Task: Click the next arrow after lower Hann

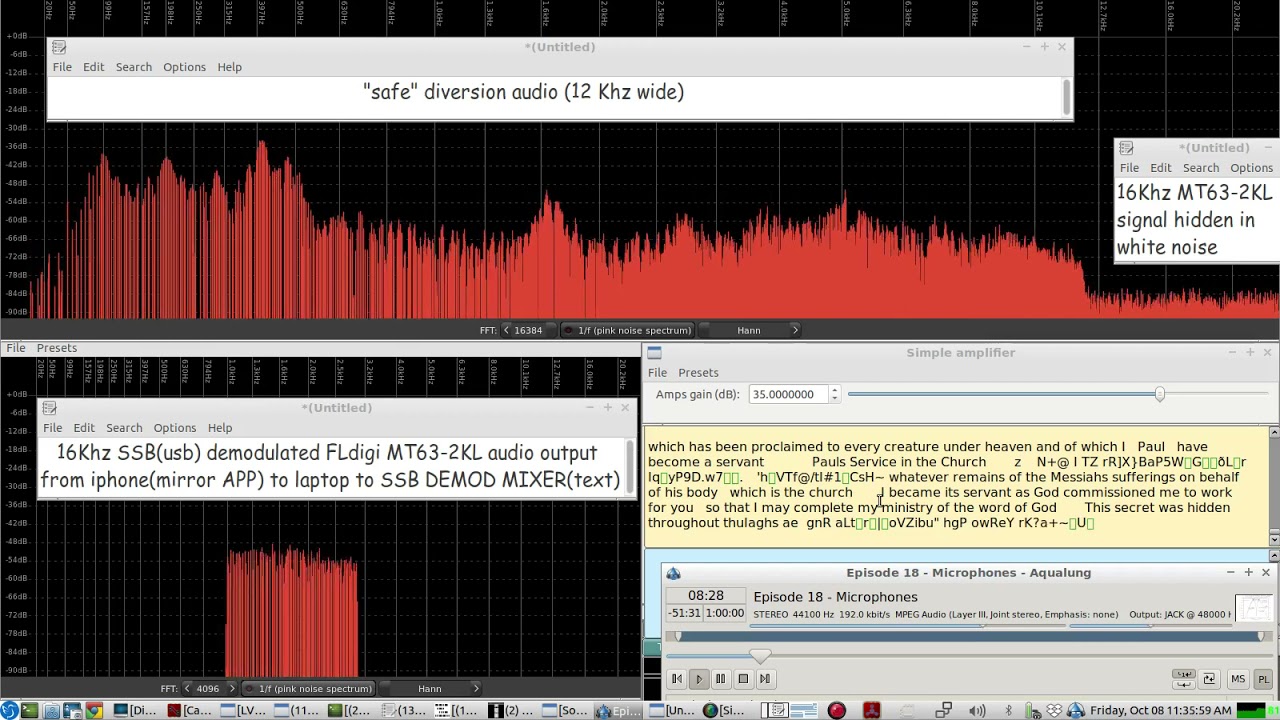Action: 476,689
